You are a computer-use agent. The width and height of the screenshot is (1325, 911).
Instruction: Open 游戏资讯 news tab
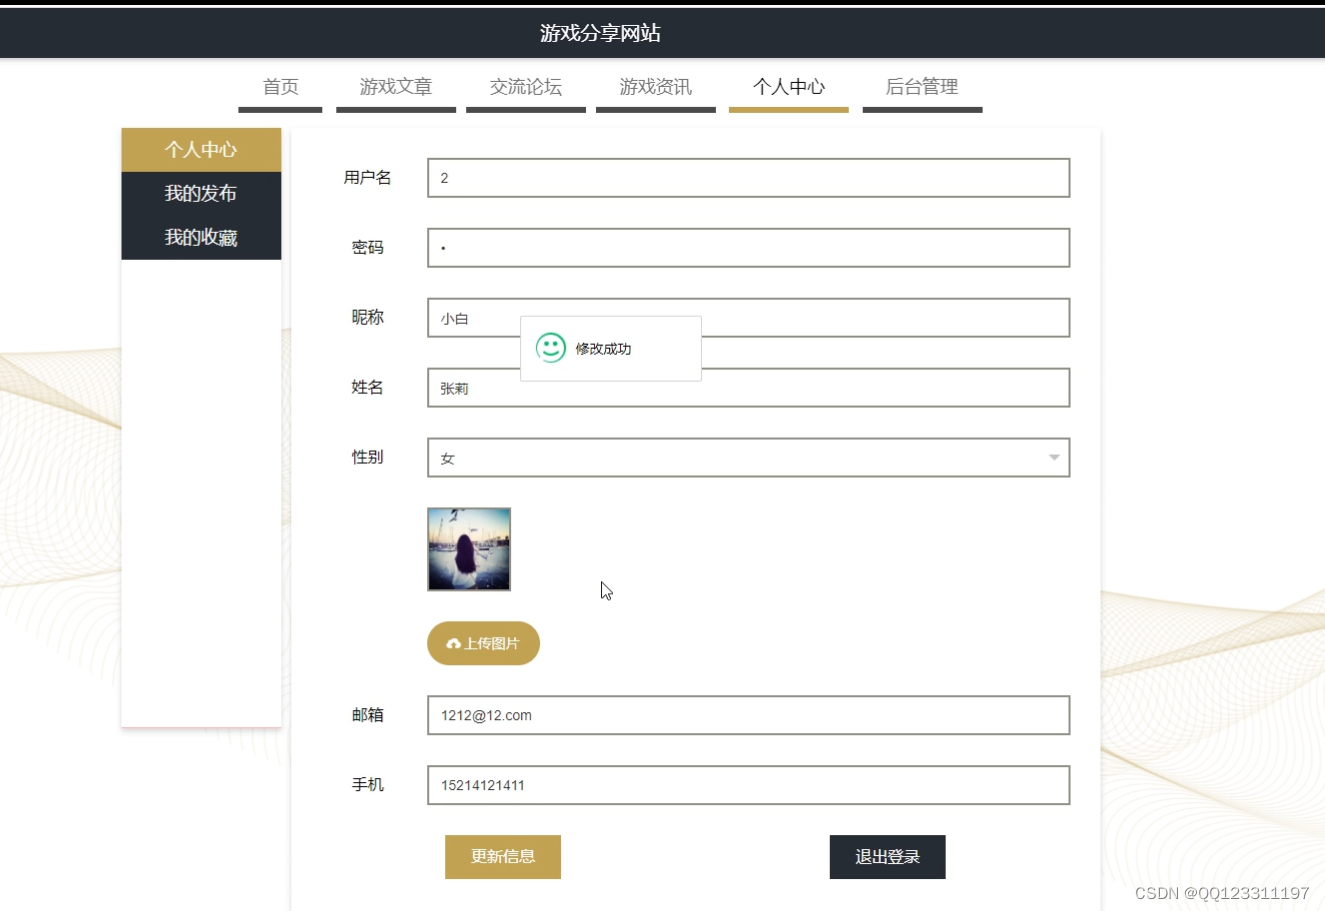[655, 86]
